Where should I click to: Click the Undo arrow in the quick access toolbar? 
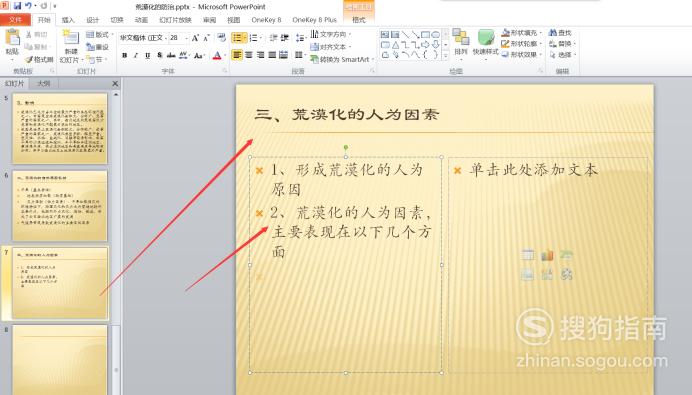tap(29, 6)
